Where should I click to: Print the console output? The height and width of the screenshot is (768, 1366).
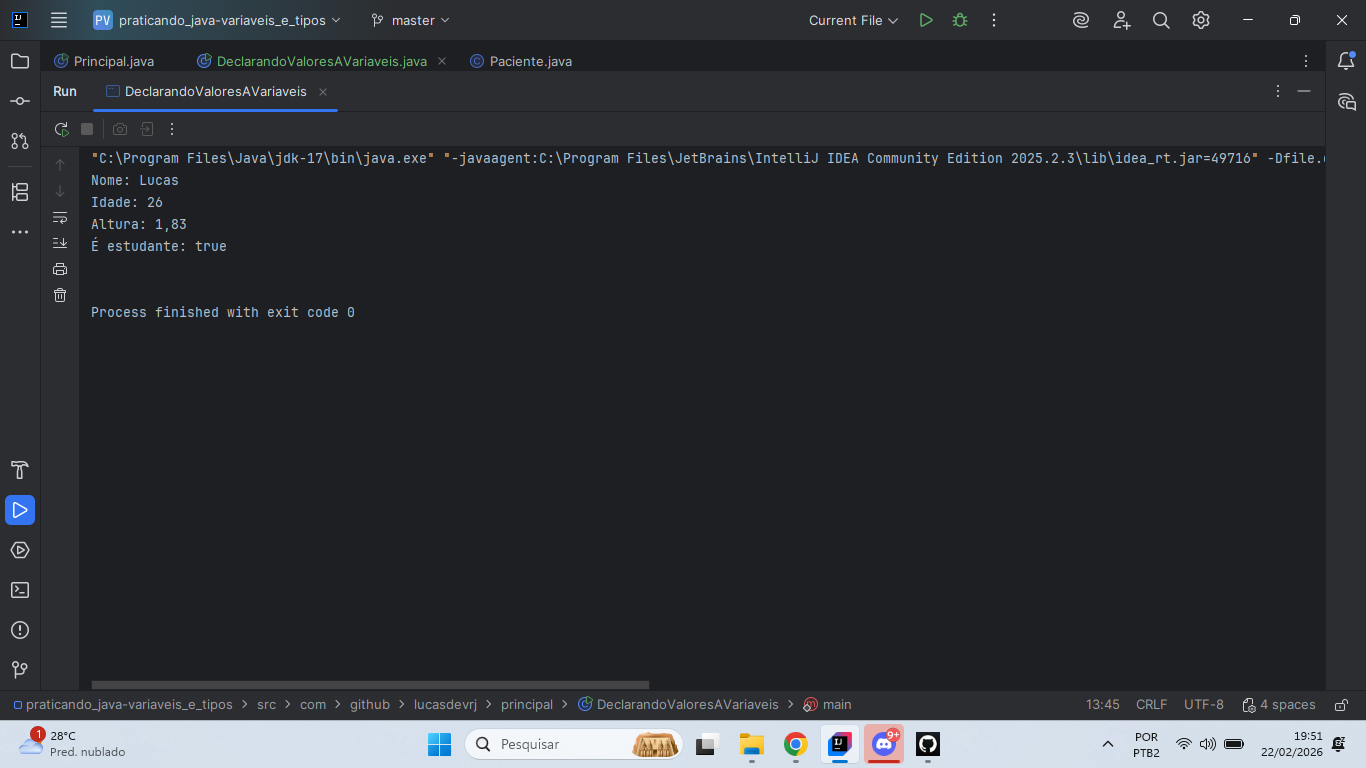pyautogui.click(x=60, y=269)
